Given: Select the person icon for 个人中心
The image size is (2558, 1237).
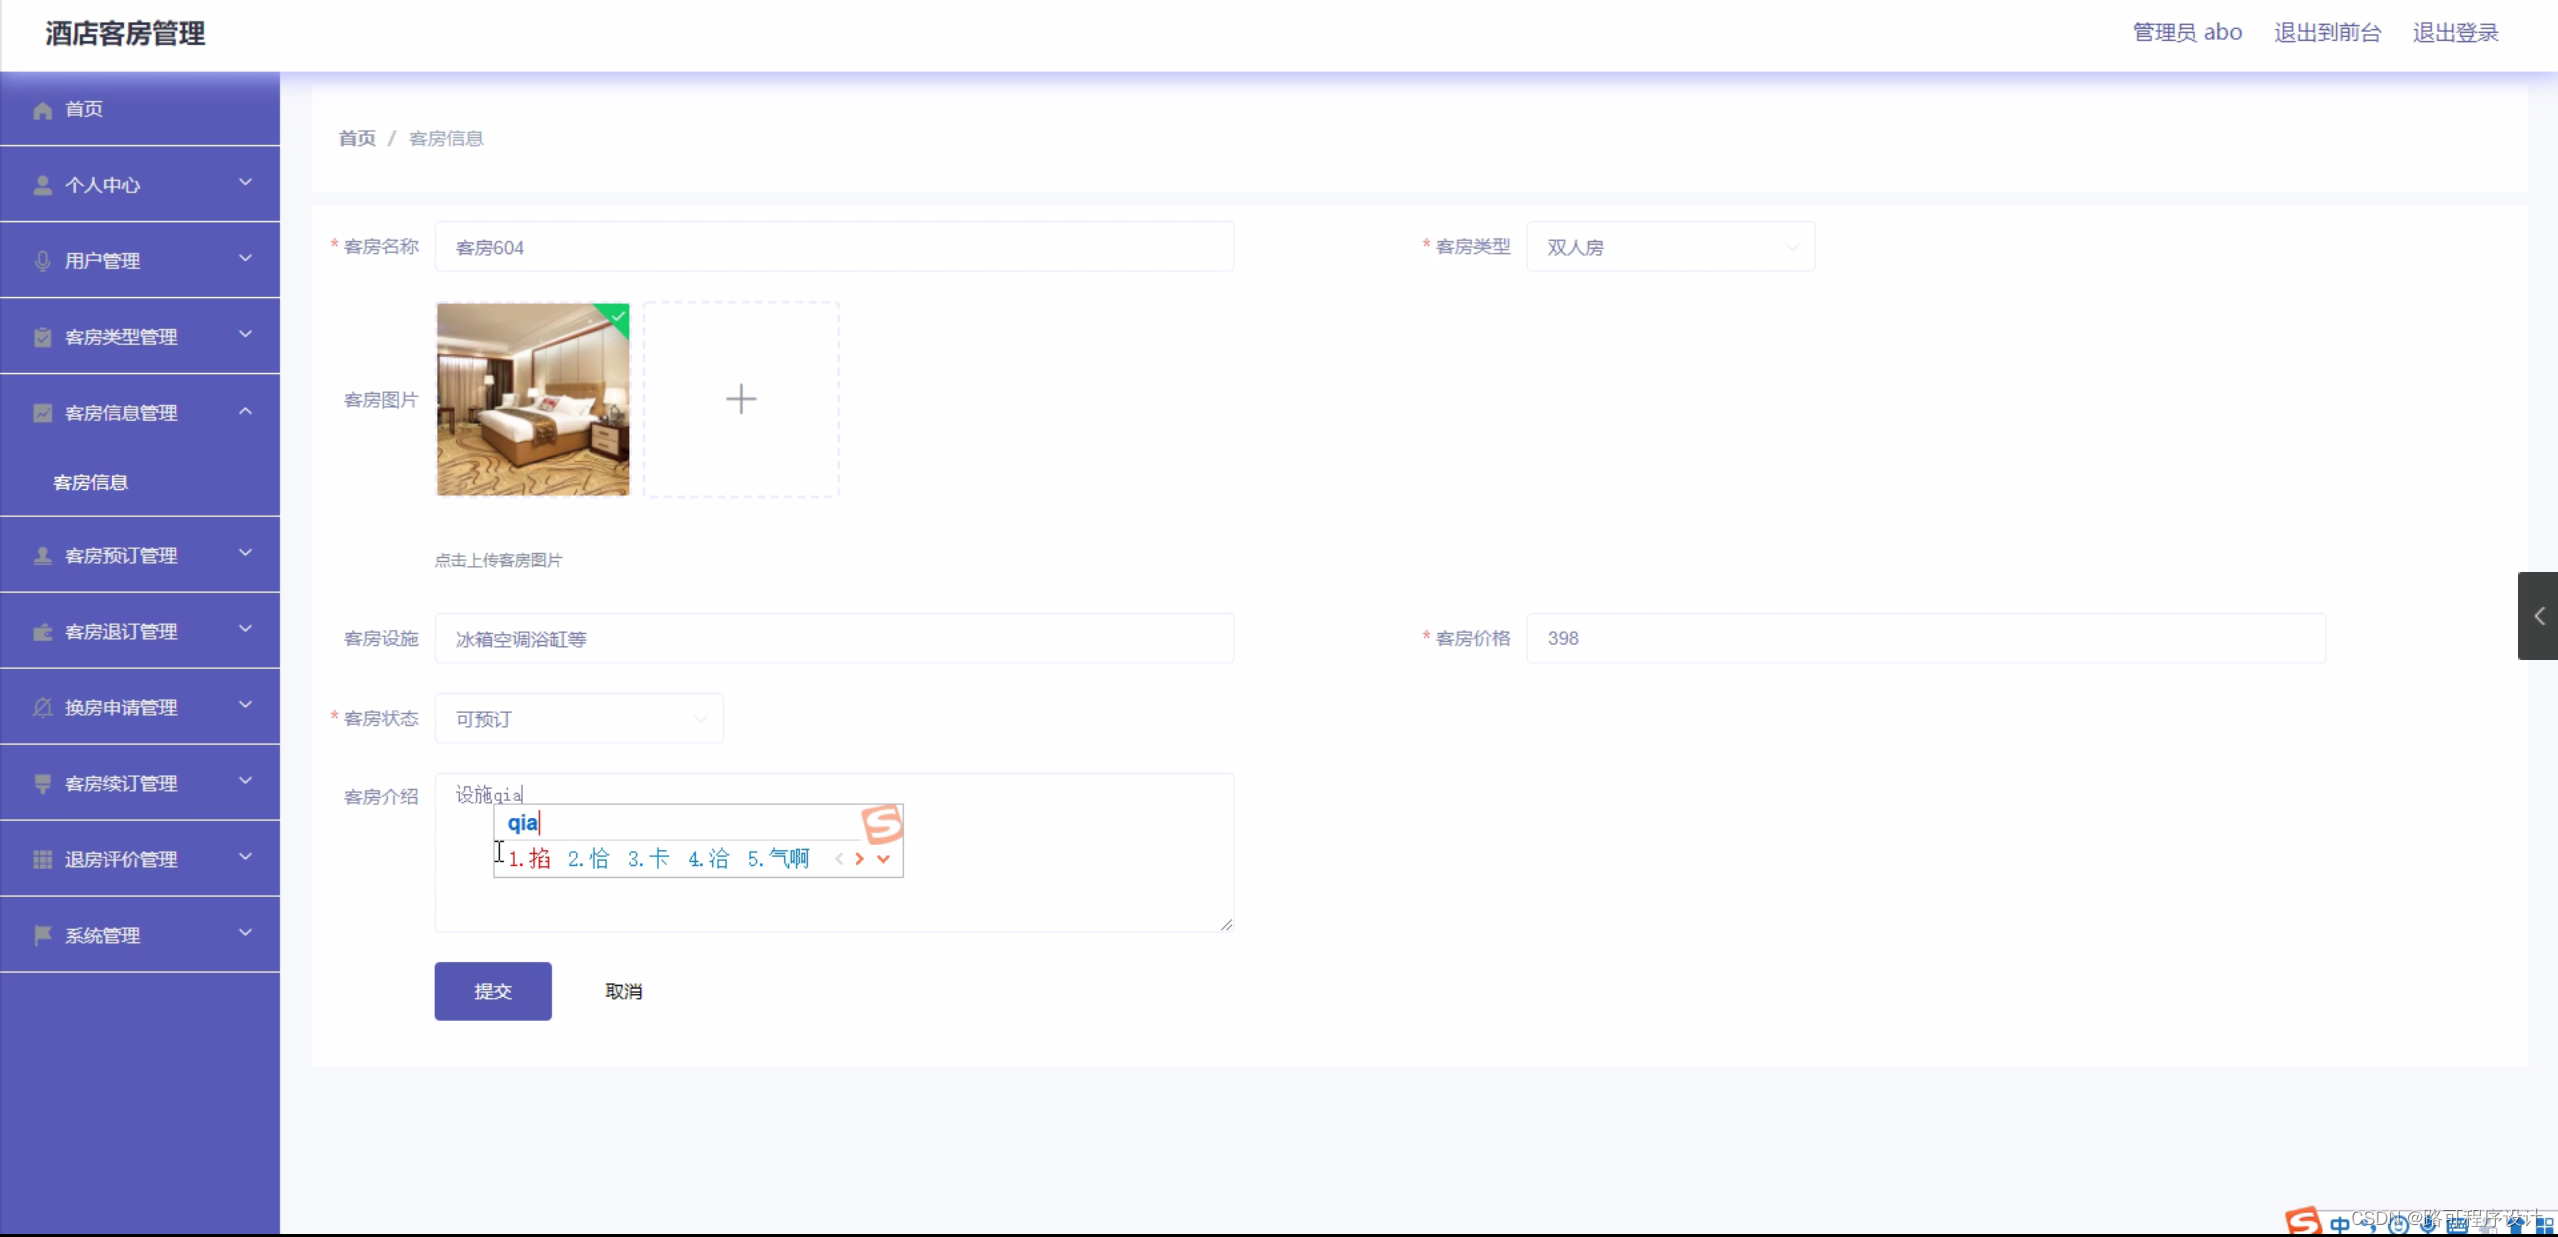Looking at the screenshot, I should [x=41, y=184].
